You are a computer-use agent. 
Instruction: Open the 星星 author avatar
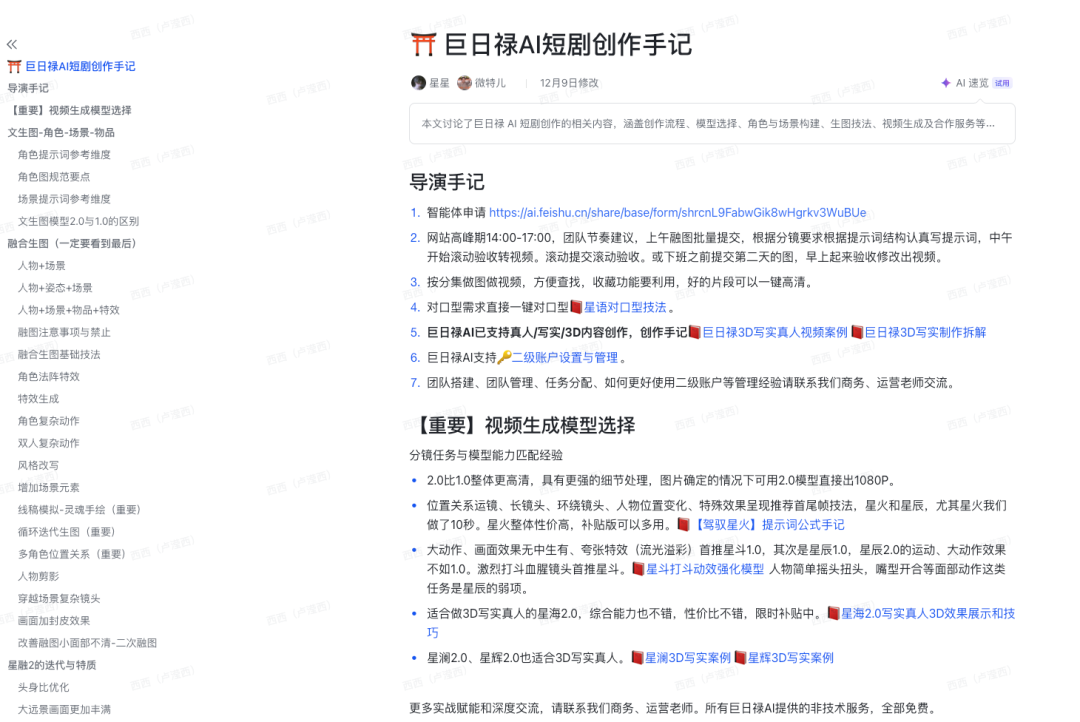[x=418, y=83]
